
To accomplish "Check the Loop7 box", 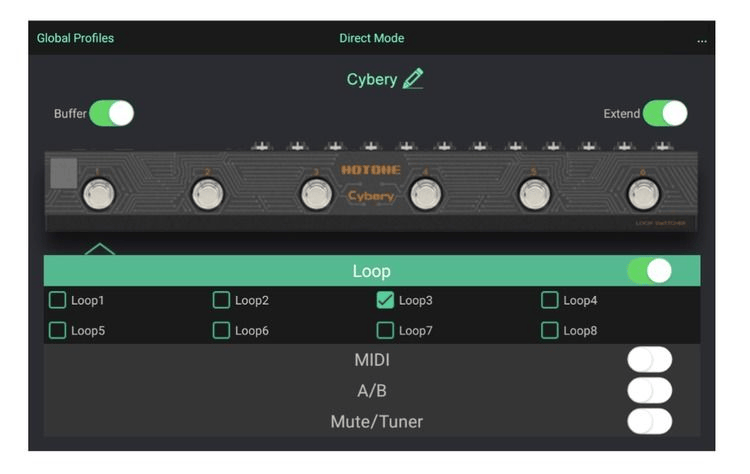I will pos(385,330).
